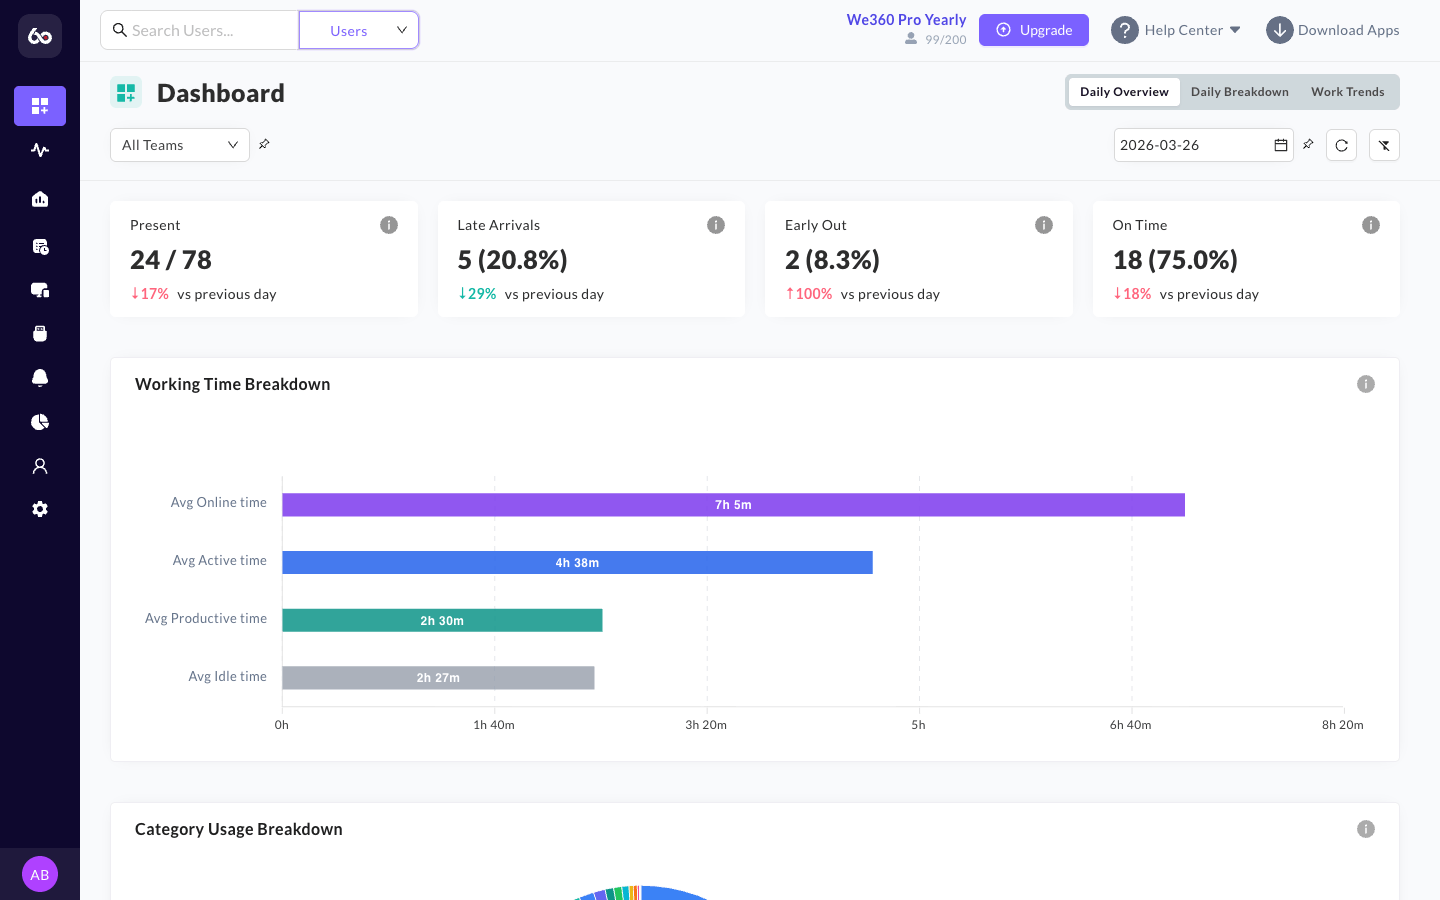Image resolution: width=1440 pixels, height=900 pixels.
Task: Click the AB user avatar
Action: point(40,874)
